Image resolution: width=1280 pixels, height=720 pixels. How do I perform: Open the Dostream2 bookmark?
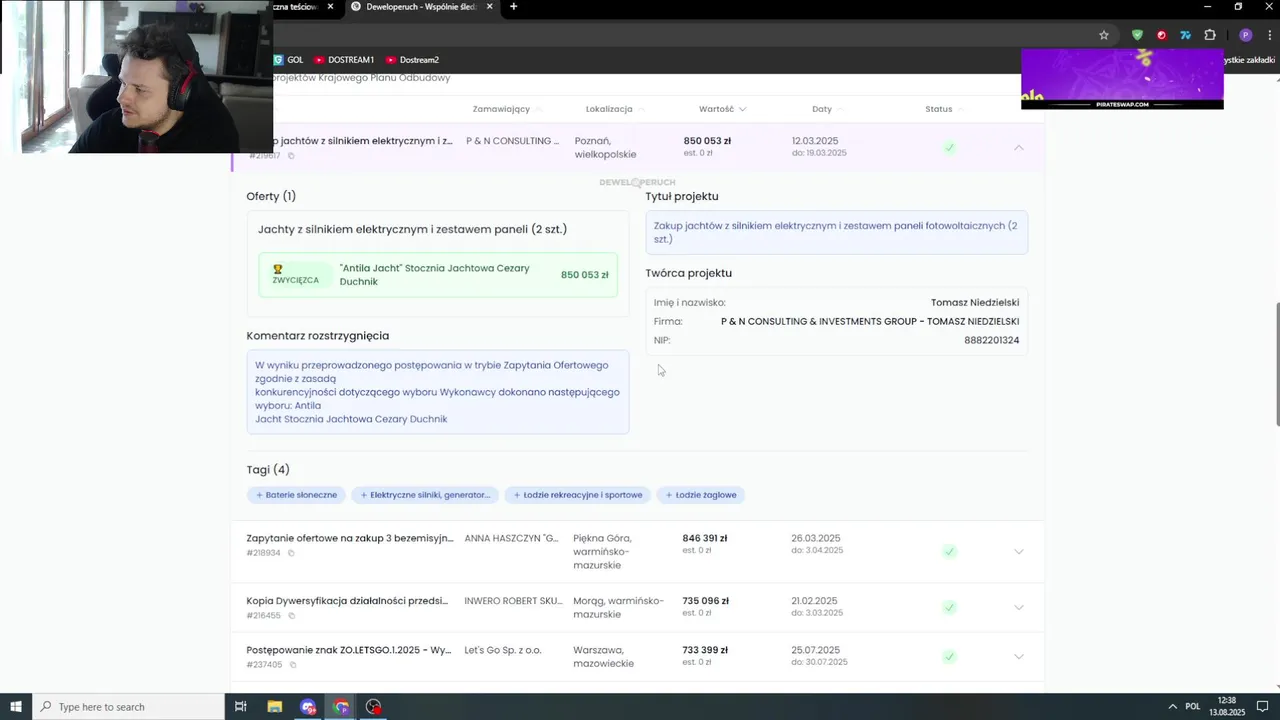click(x=412, y=60)
